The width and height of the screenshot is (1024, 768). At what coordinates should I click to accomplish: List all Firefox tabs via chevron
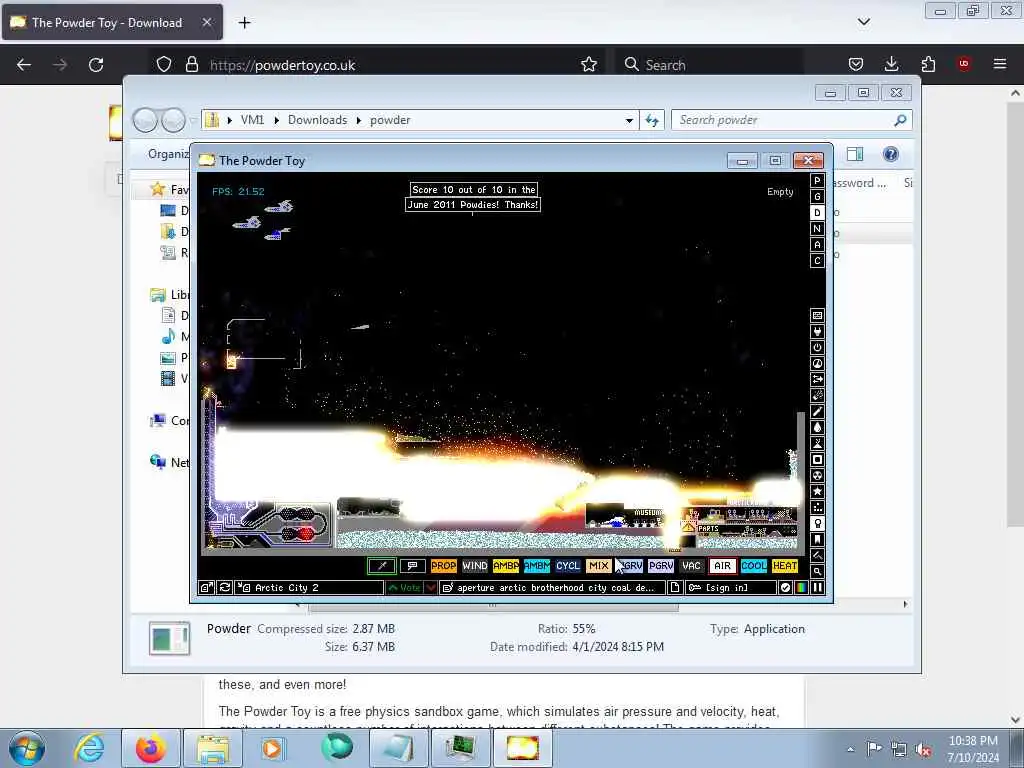pos(863,22)
